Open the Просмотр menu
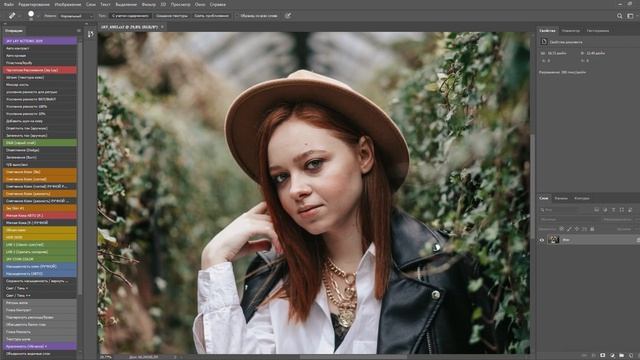640x360 pixels. point(180,4)
